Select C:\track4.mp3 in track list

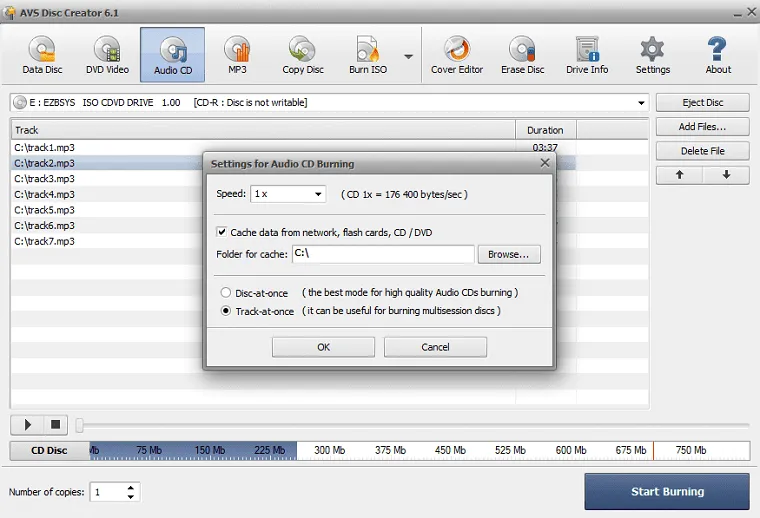45,194
